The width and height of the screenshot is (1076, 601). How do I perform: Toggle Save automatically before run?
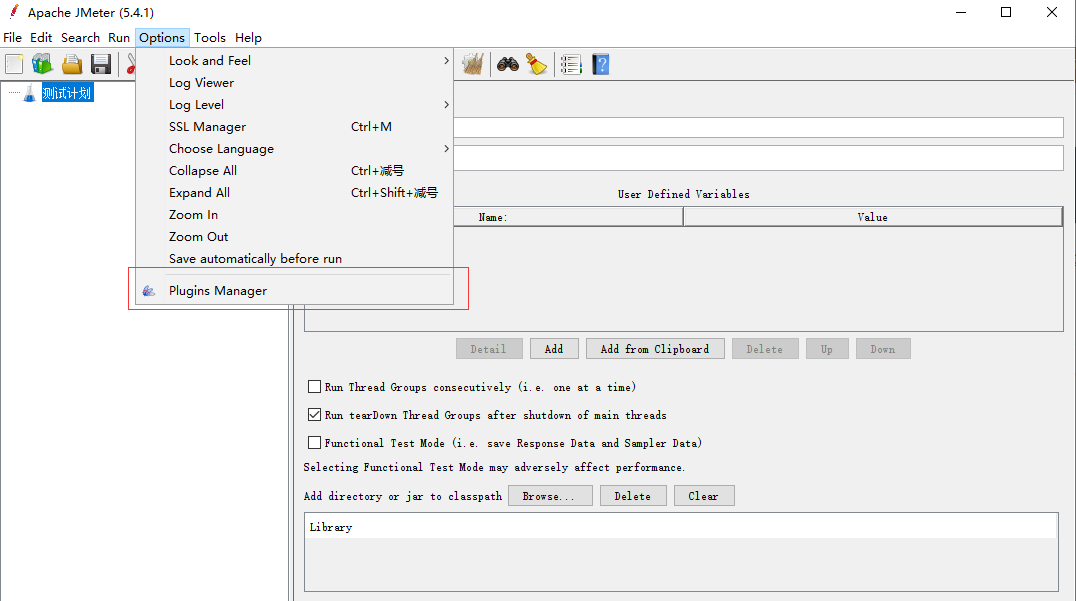(294, 258)
